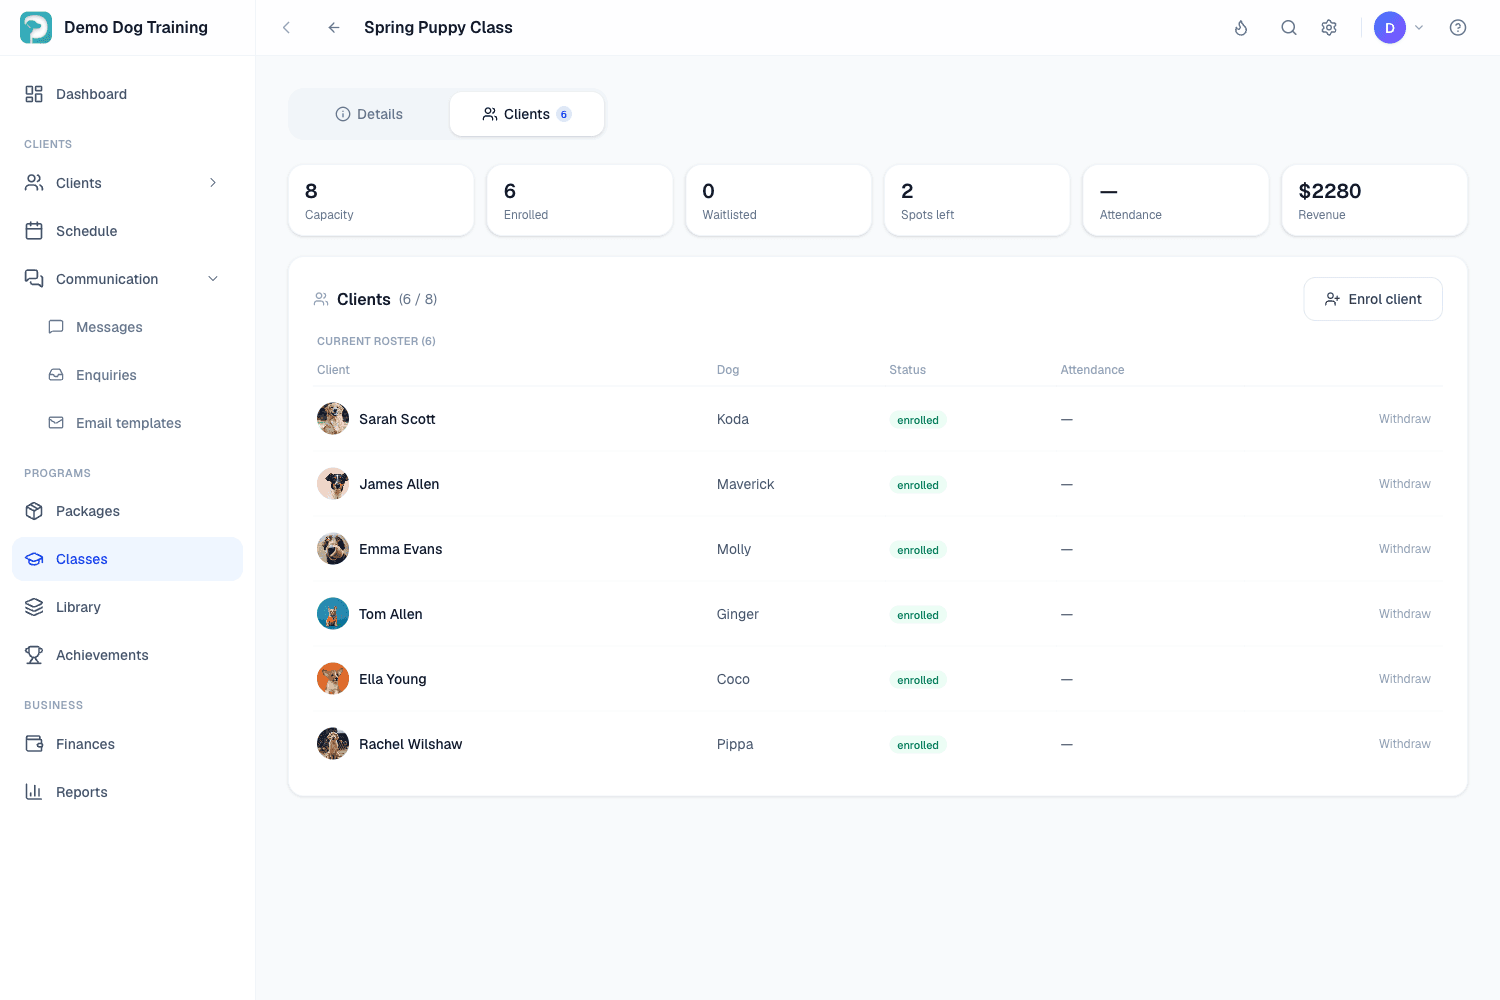Click the Enrol client button
Screen dimensions: 1500x1000
point(1373,299)
